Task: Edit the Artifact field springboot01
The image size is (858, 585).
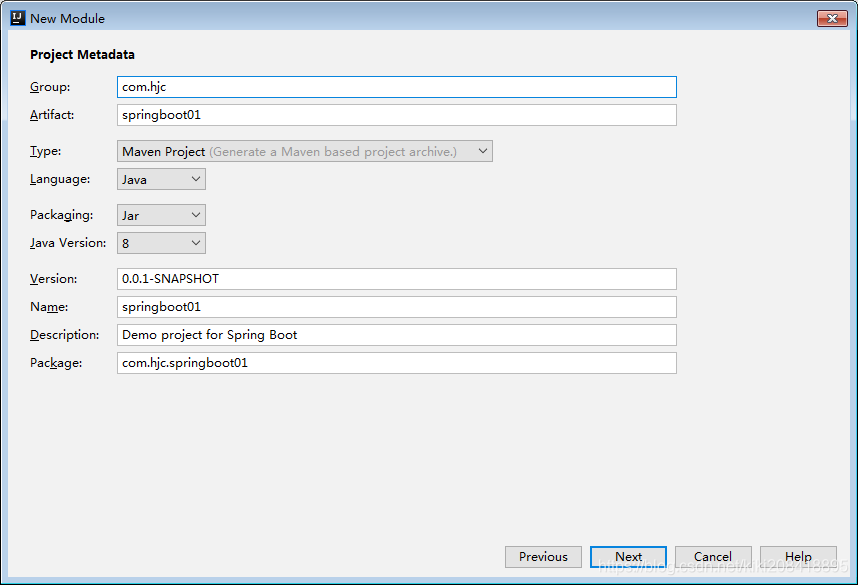Action: point(397,115)
